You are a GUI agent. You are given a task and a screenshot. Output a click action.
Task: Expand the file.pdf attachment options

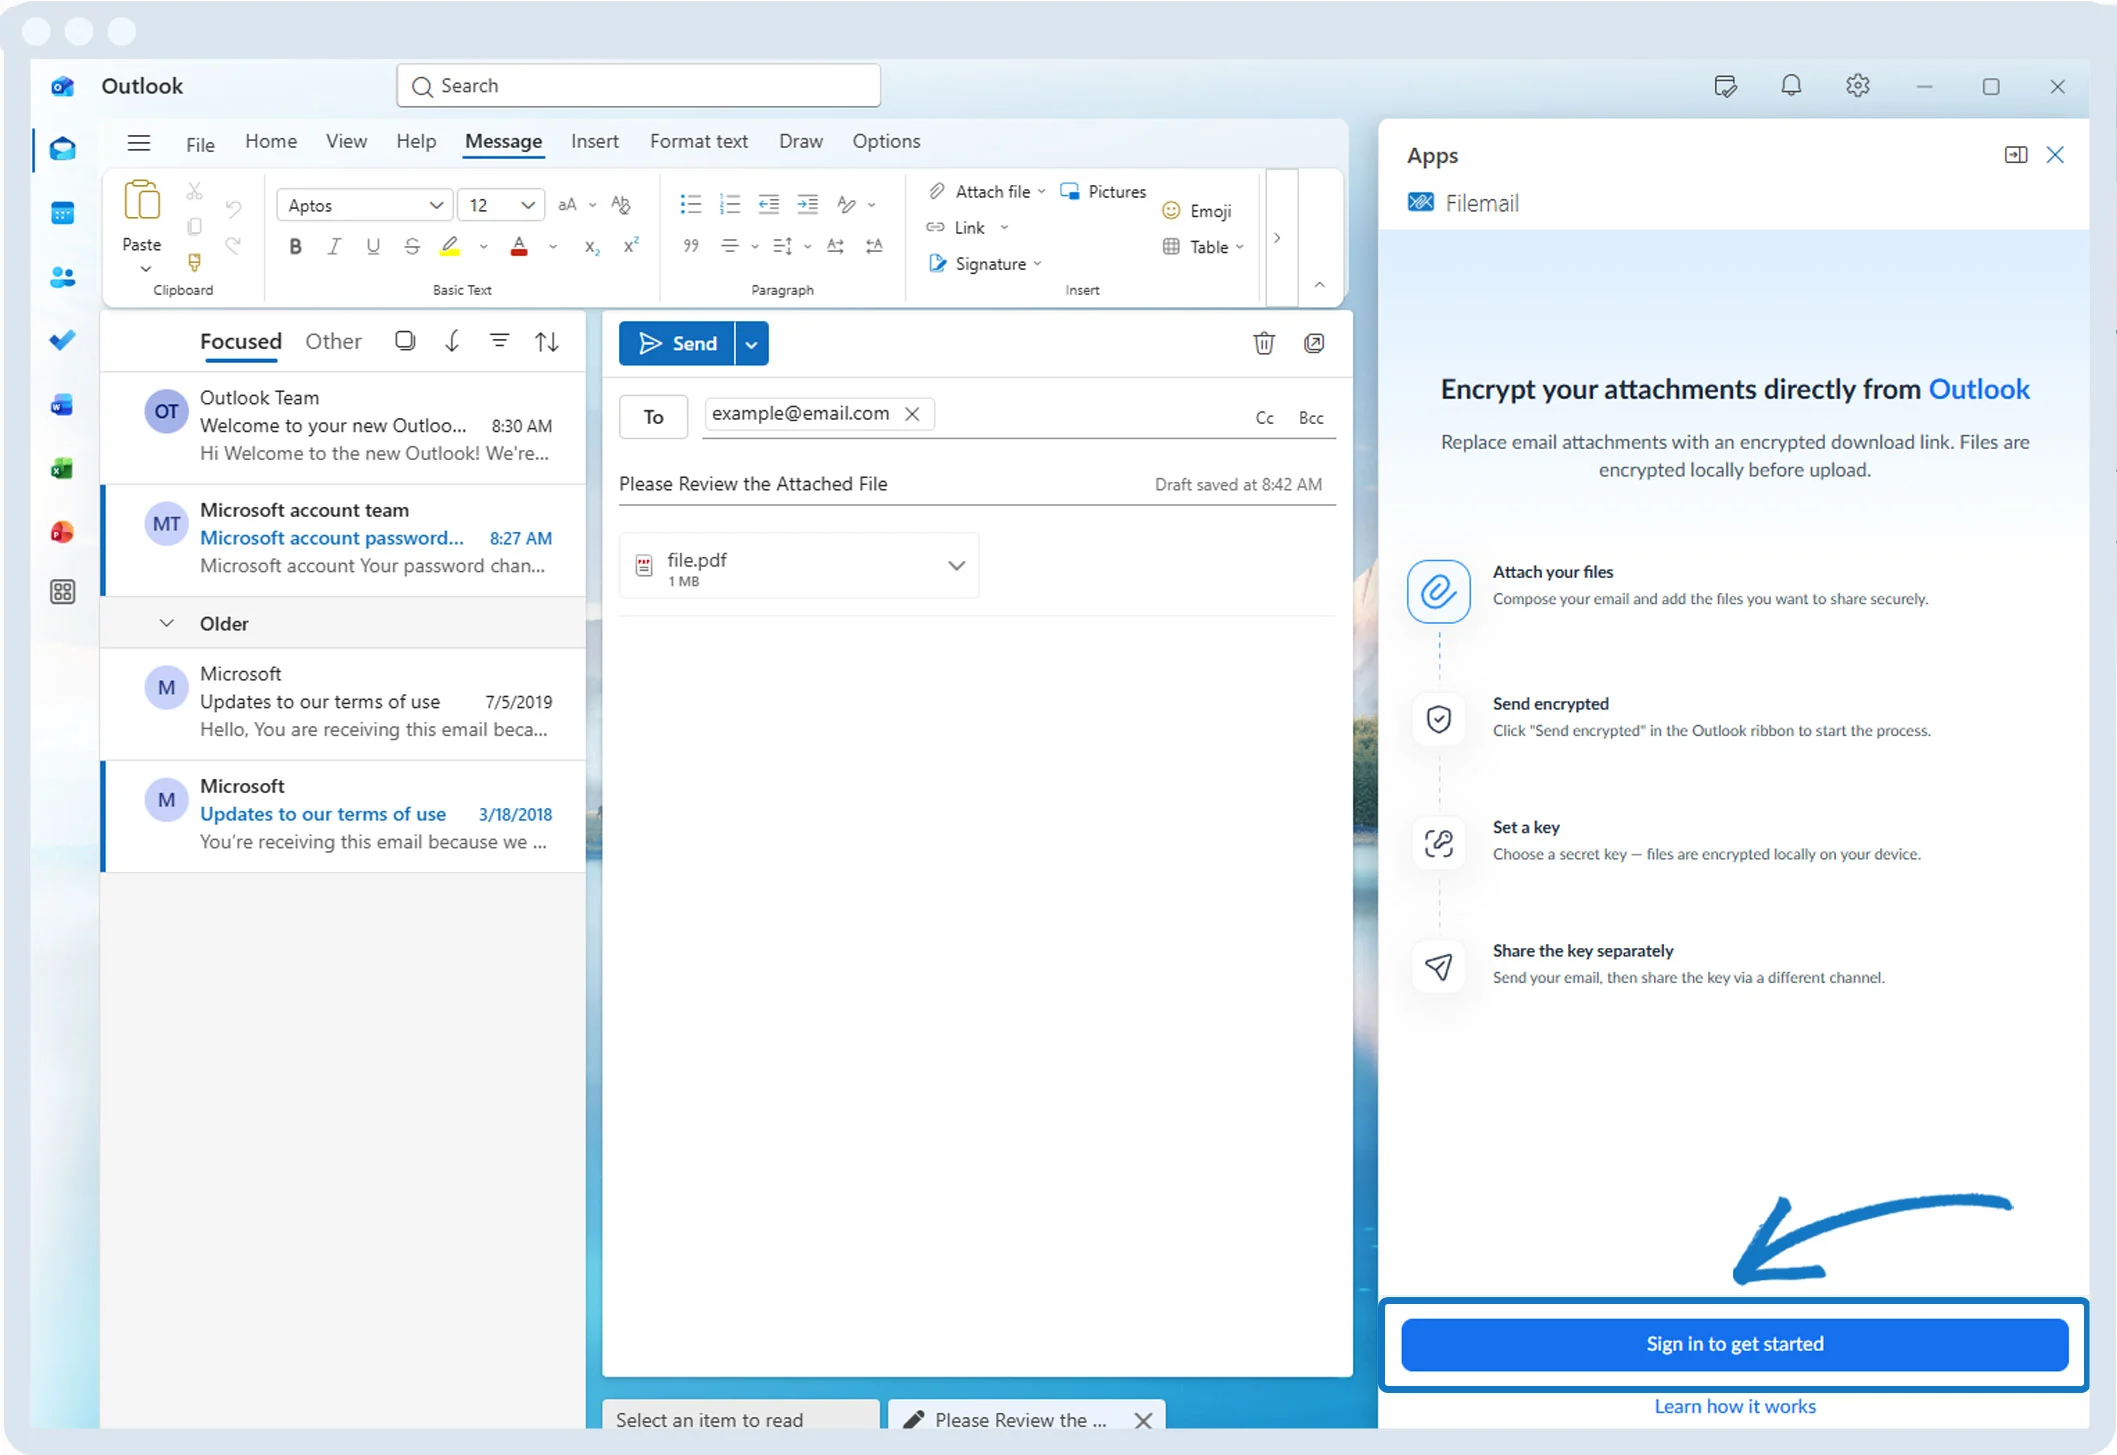click(956, 566)
